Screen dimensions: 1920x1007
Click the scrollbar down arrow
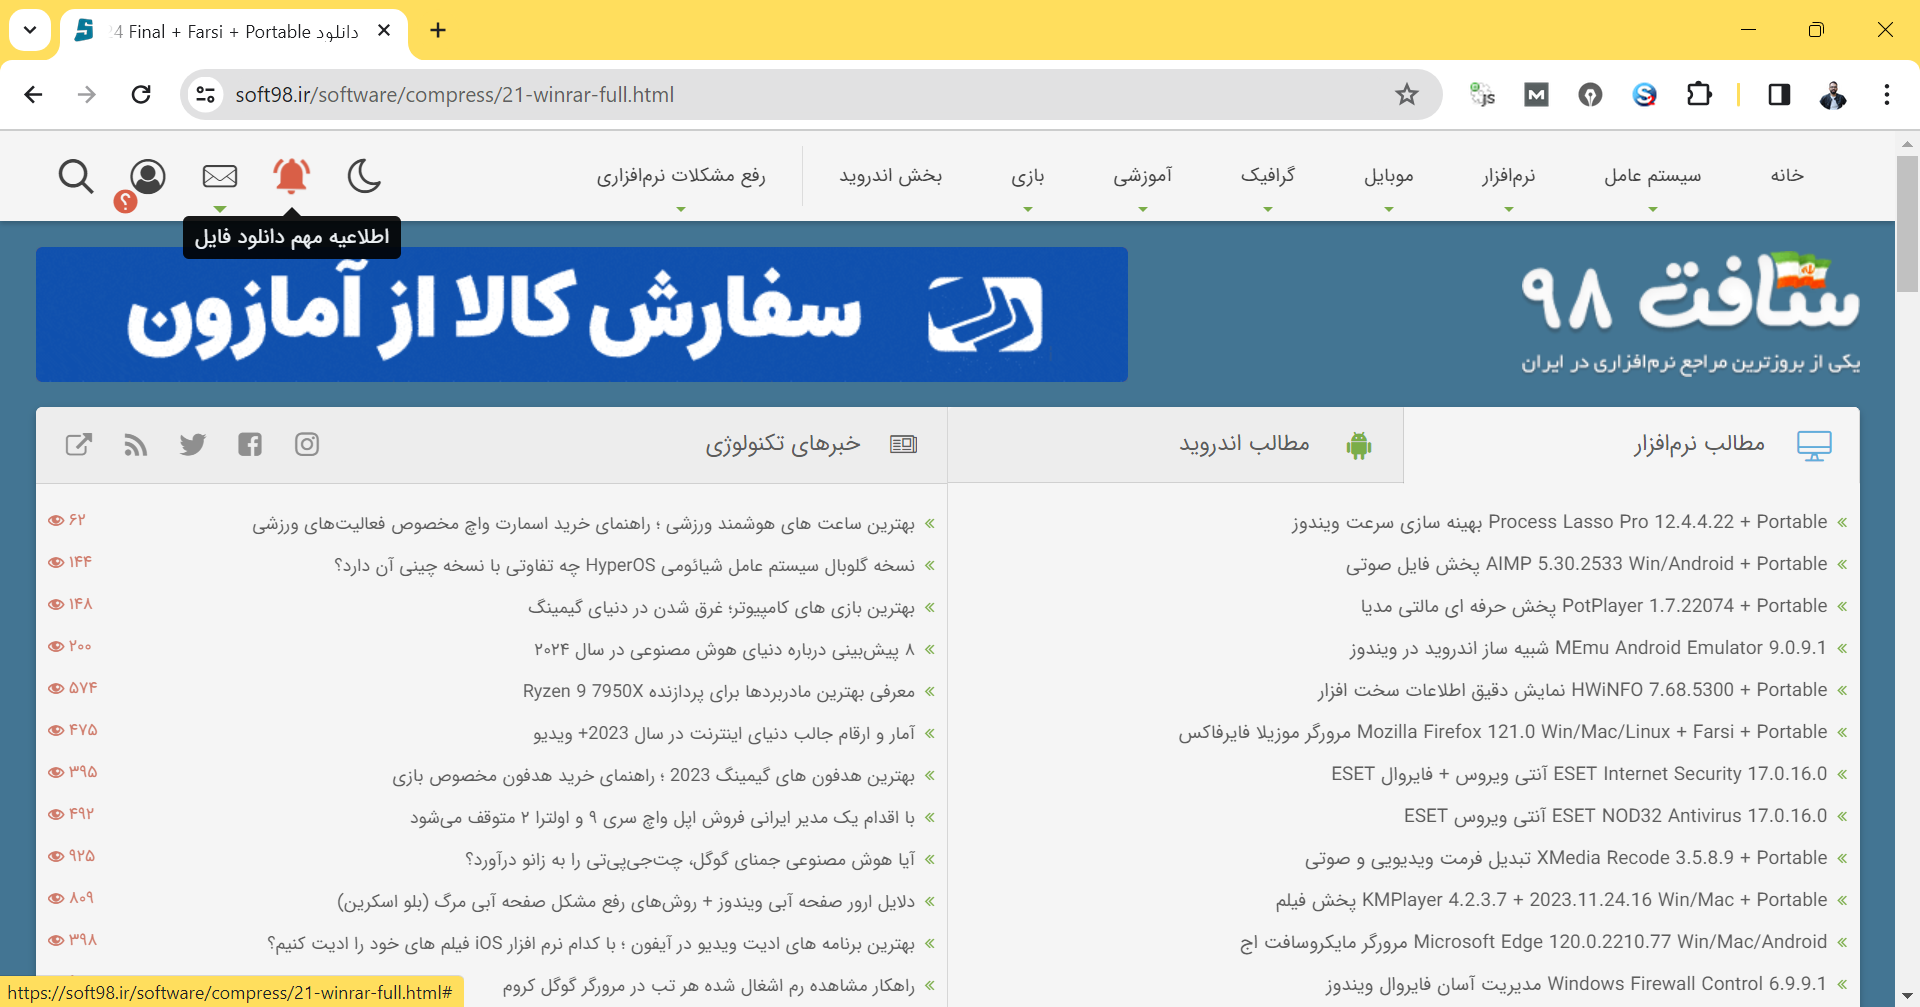[x=1907, y=996]
